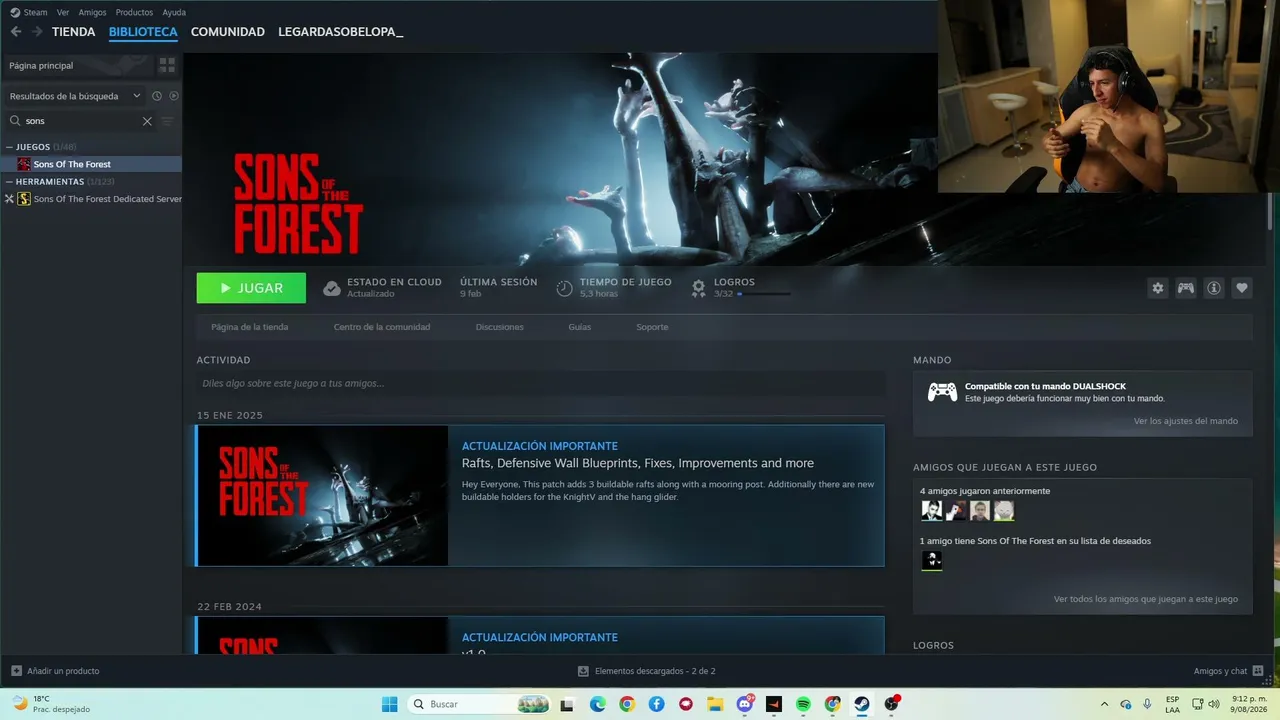Add Sons Of The Forest to favorites
Screen dimensions: 1280x720
pos(1242,288)
